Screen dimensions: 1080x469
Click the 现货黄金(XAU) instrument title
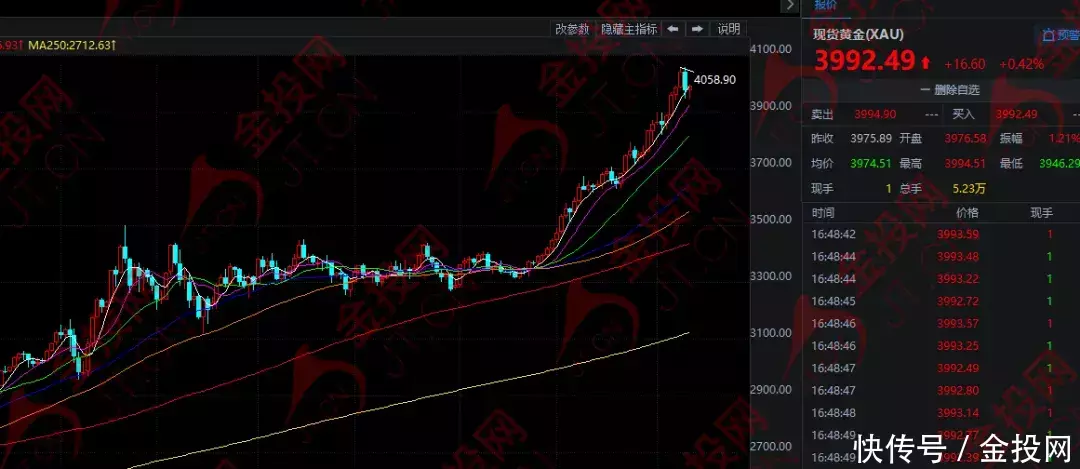(x=859, y=34)
